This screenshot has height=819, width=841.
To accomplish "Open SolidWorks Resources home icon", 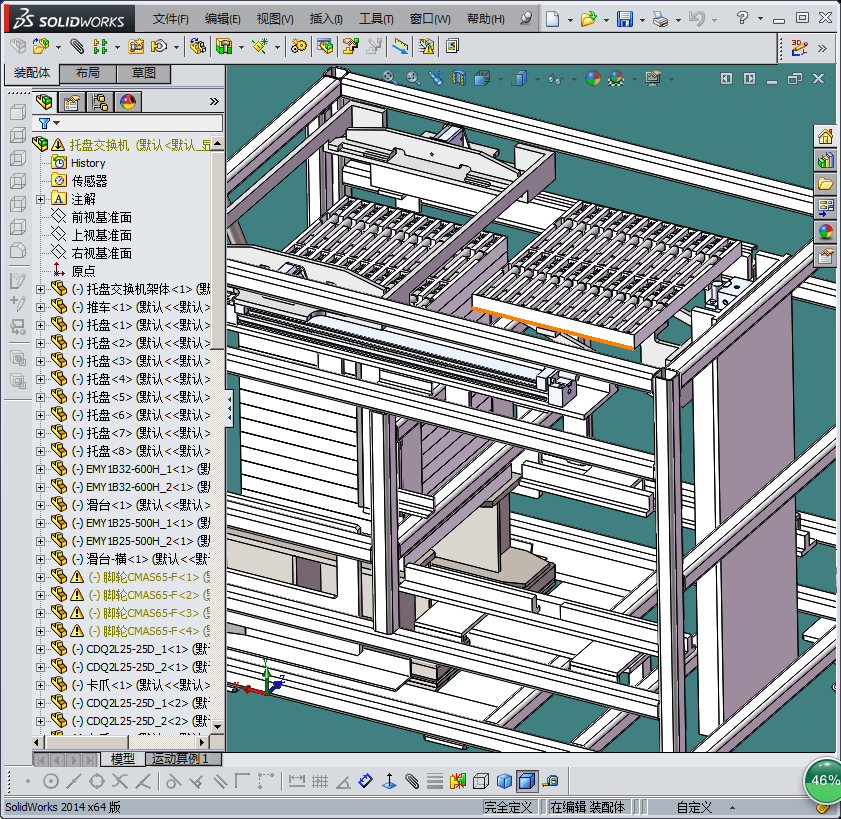I will tap(825, 136).
